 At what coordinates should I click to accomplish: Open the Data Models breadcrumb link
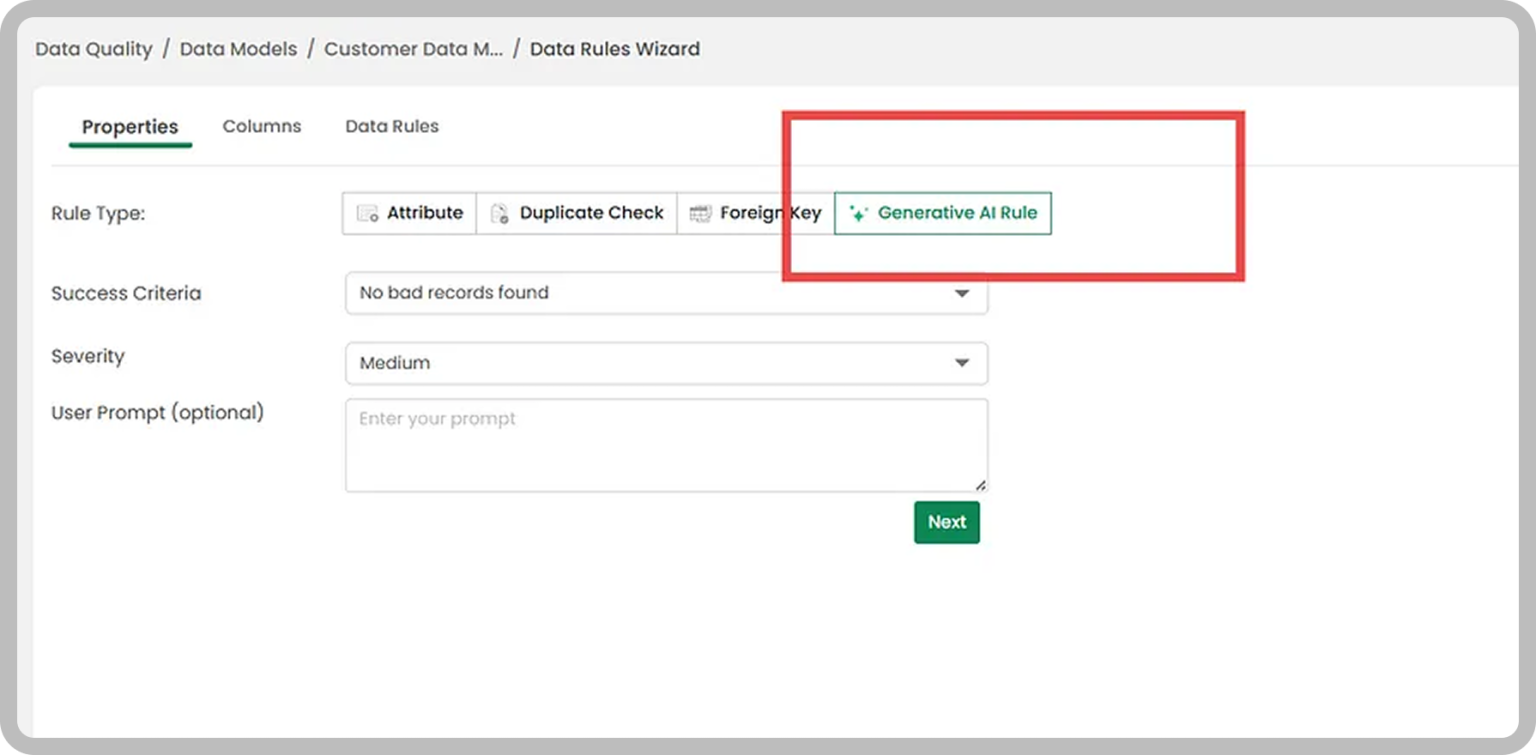[x=239, y=49]
